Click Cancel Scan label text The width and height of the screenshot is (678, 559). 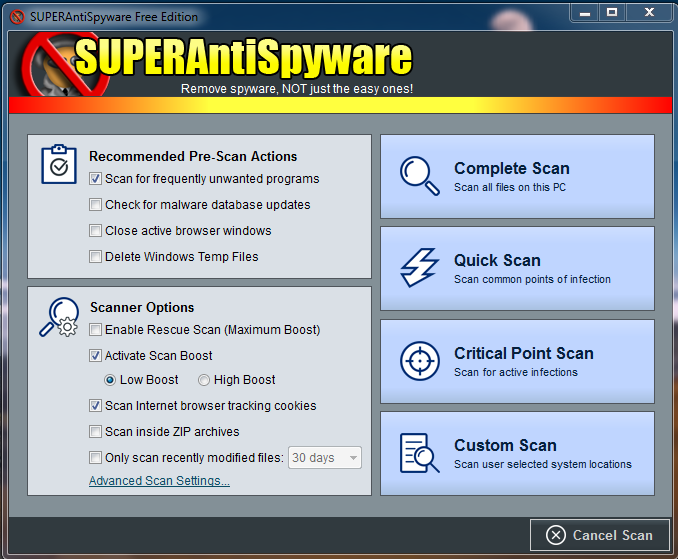click(612, 535)
